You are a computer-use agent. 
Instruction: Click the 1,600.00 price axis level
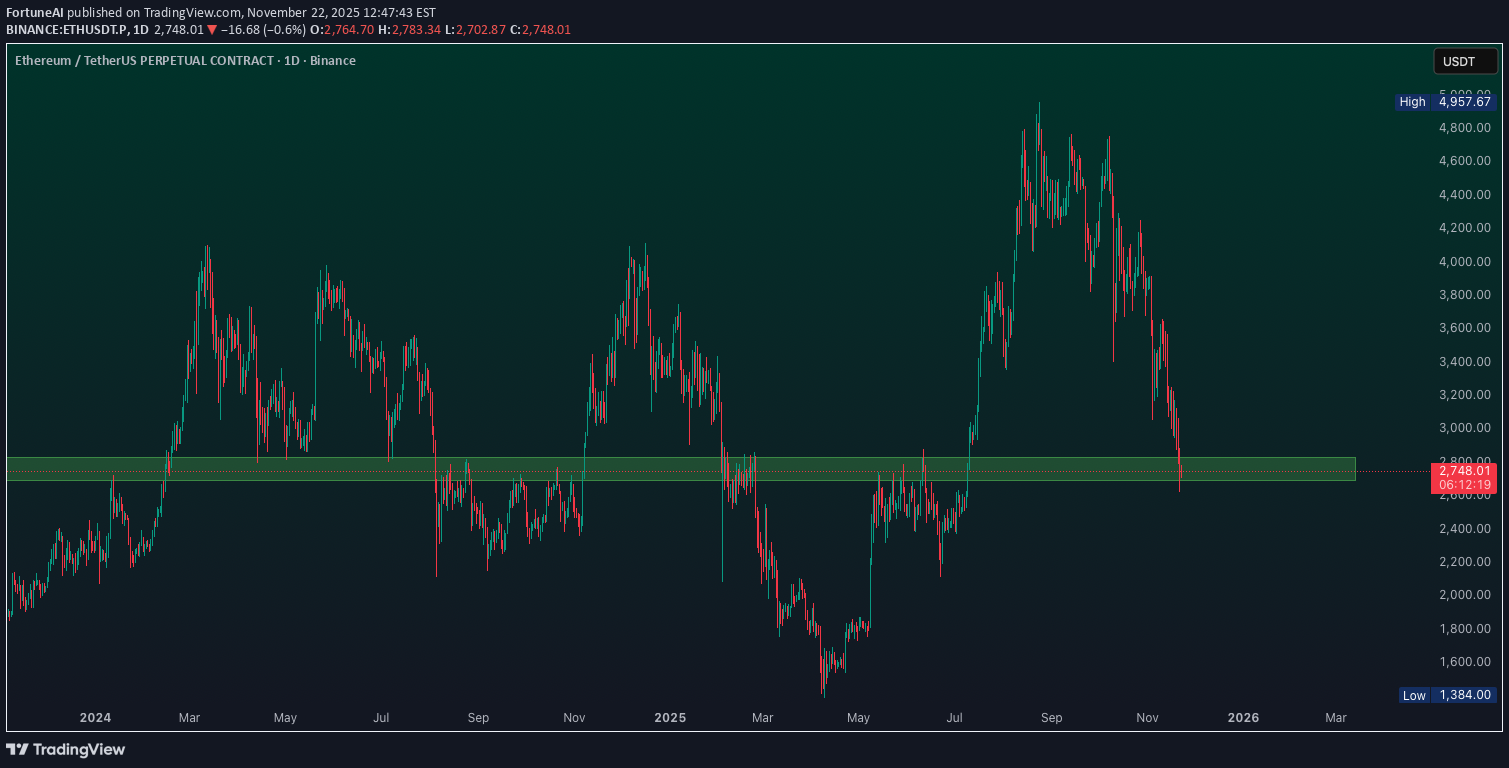[1465, 662]
